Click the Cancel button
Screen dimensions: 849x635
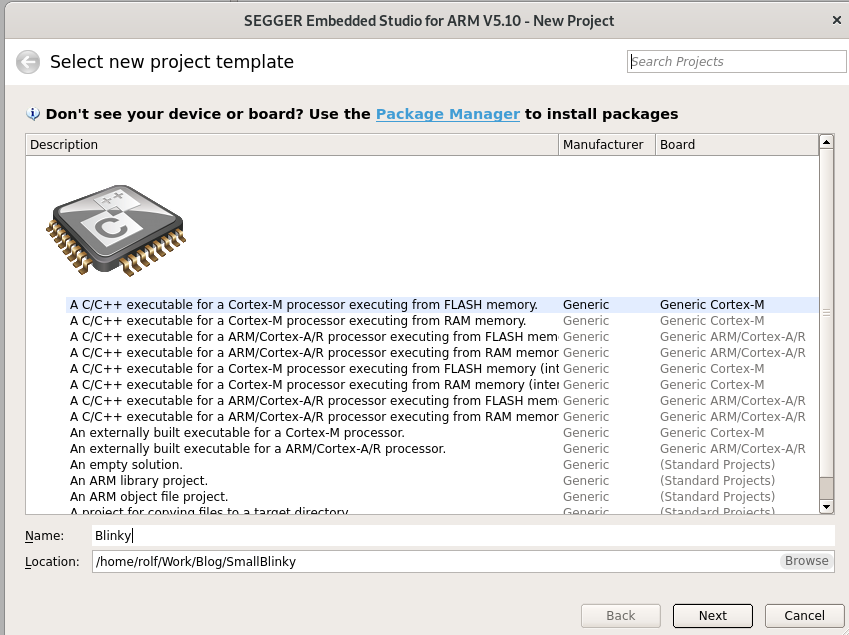[804, 616]
